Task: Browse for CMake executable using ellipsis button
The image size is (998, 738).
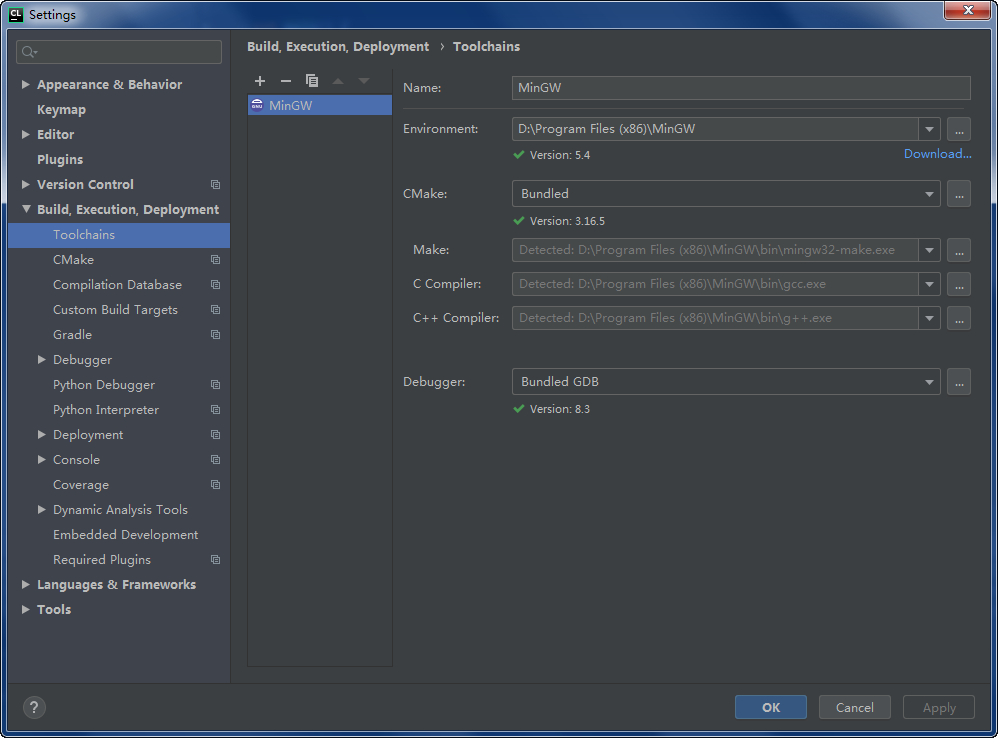Action: point(958,194)
